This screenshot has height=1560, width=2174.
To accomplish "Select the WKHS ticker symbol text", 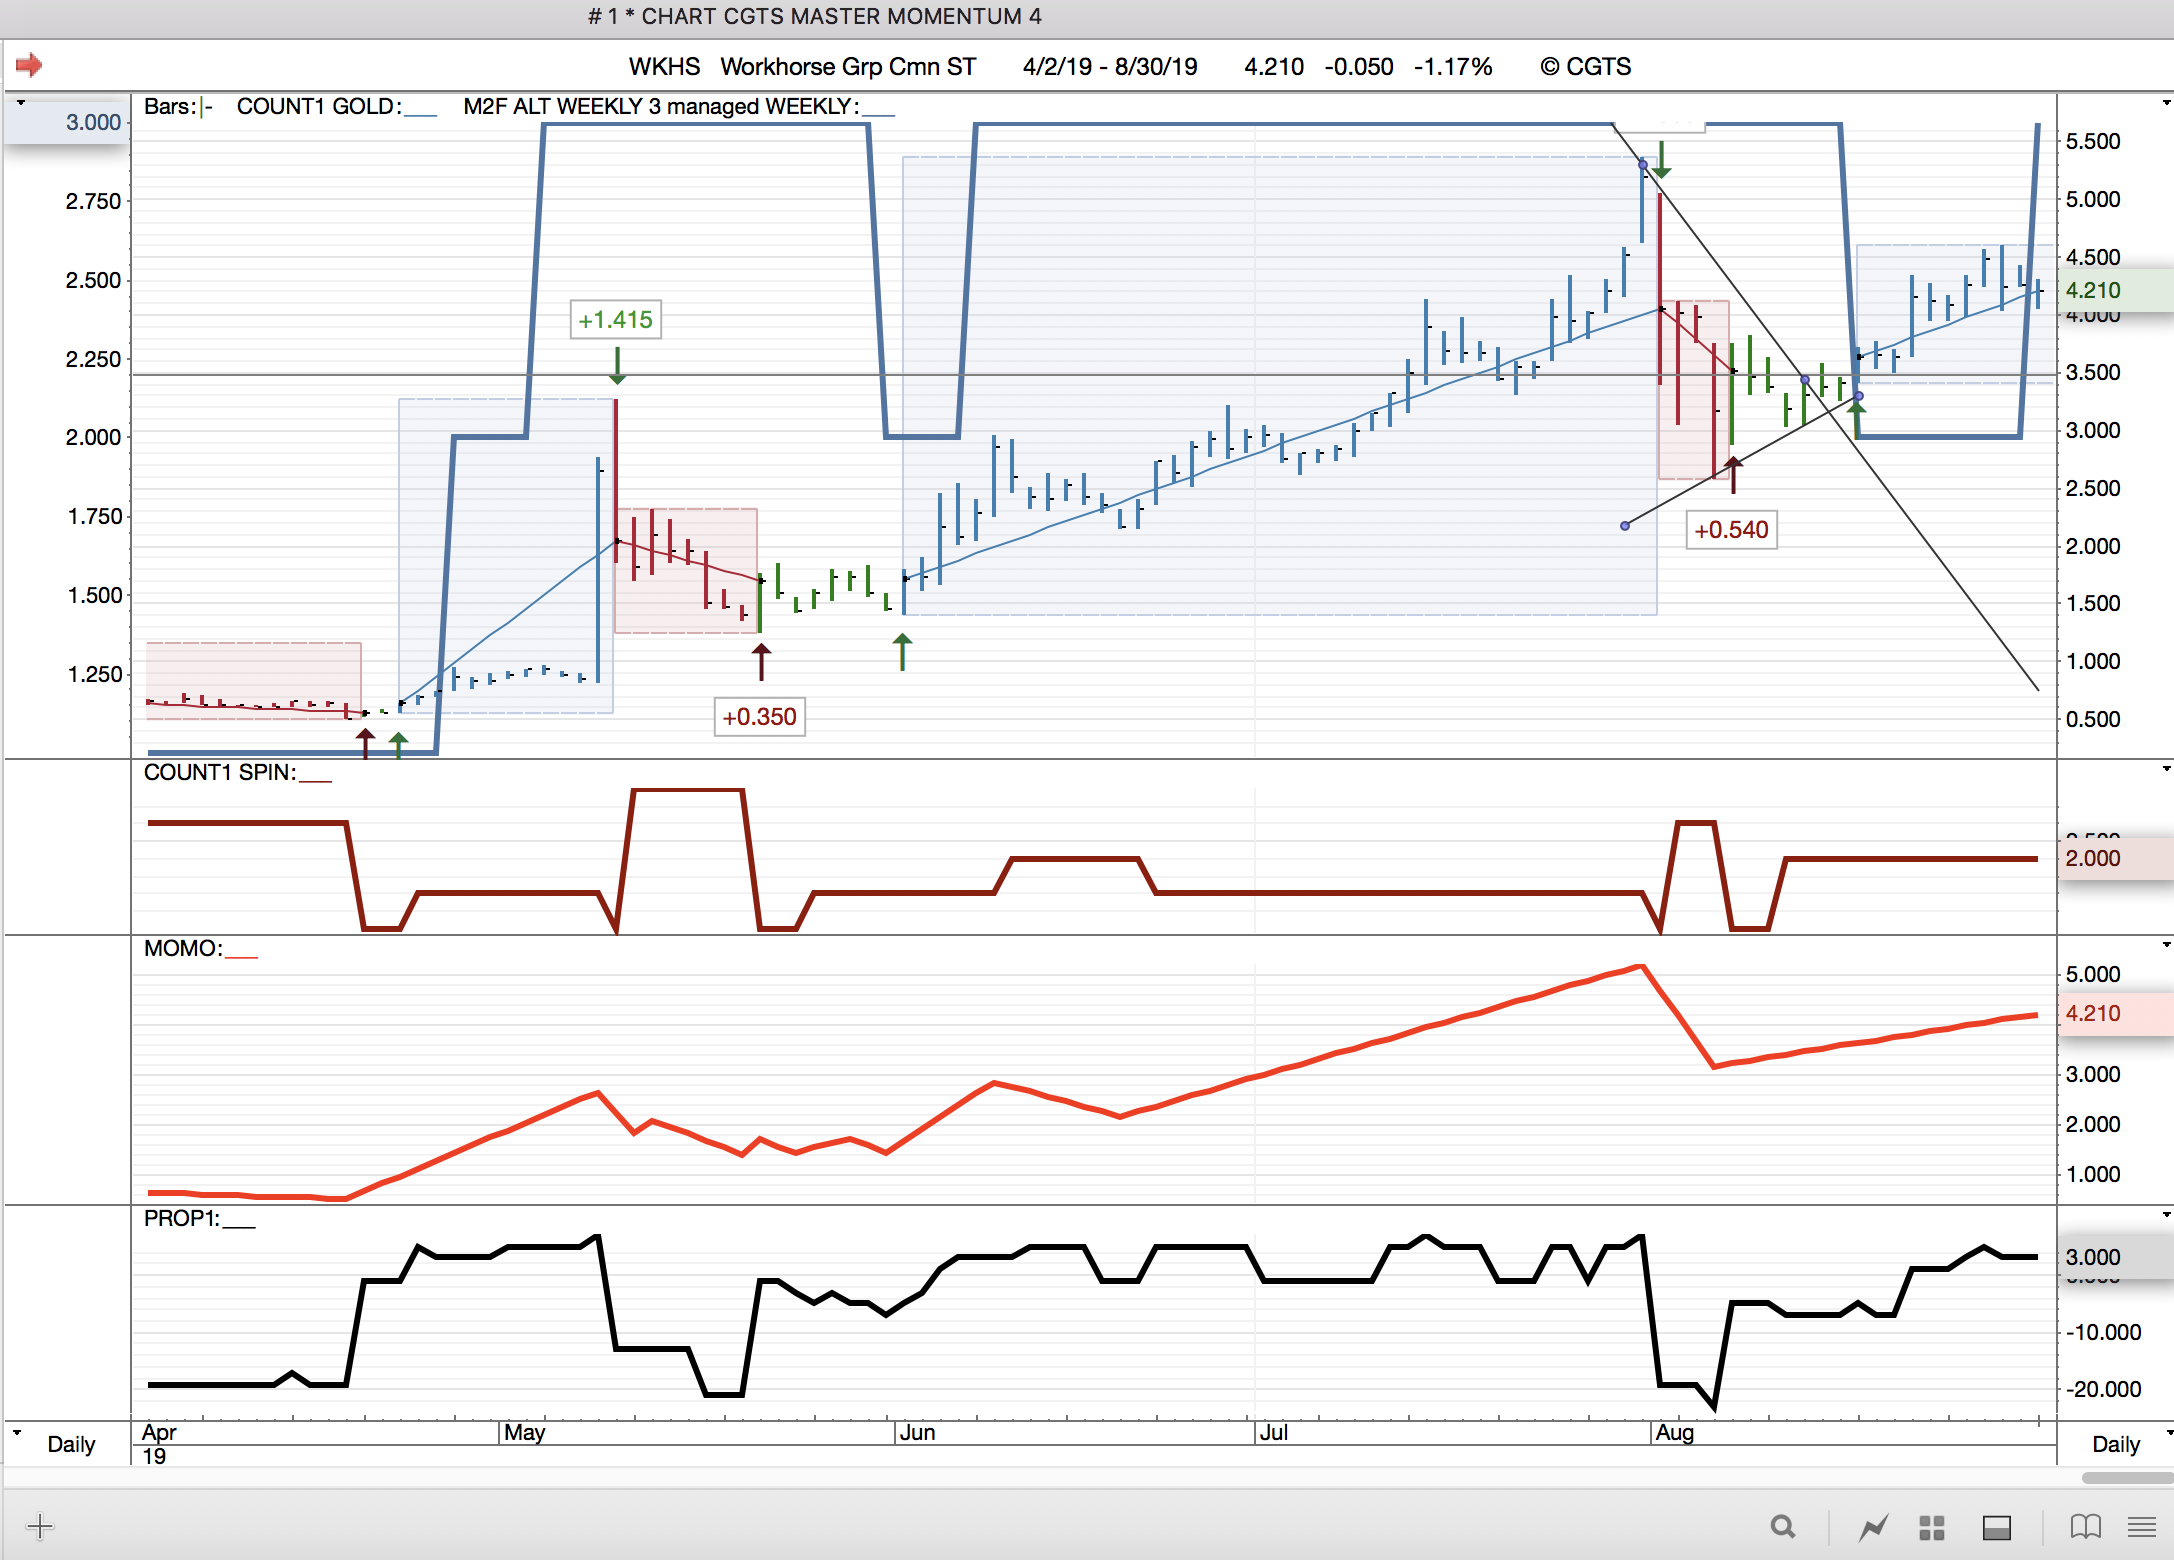I will (x=664, y=67).
